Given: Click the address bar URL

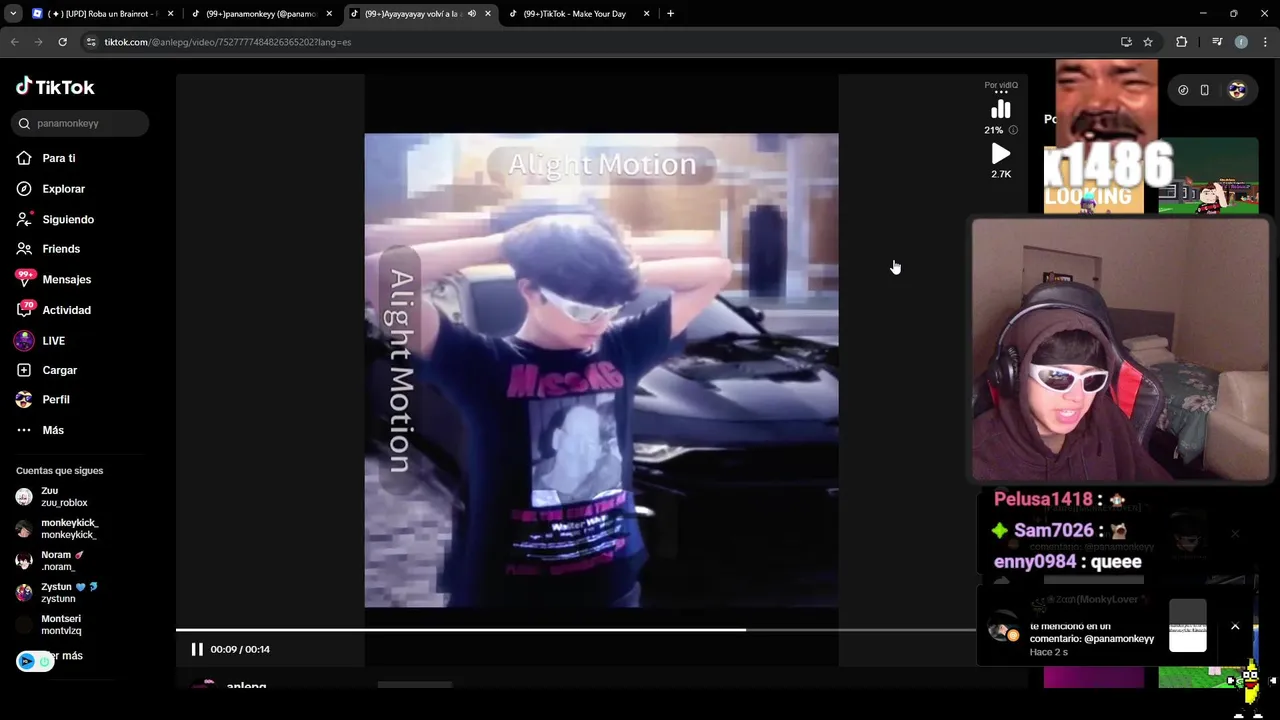Looking at the screenshot, I should point(228,42).
